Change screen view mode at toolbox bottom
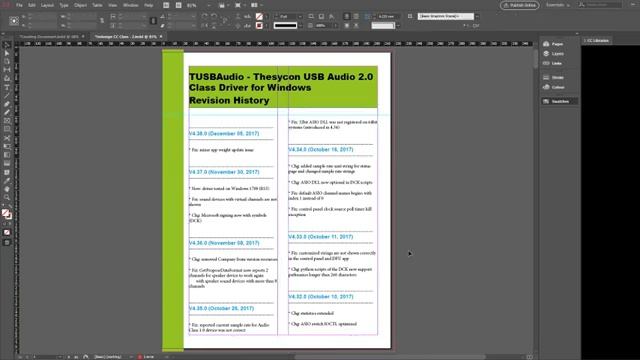Image resolution: width=640 pixels, height=360 pixels. click(x=7, y=242)
